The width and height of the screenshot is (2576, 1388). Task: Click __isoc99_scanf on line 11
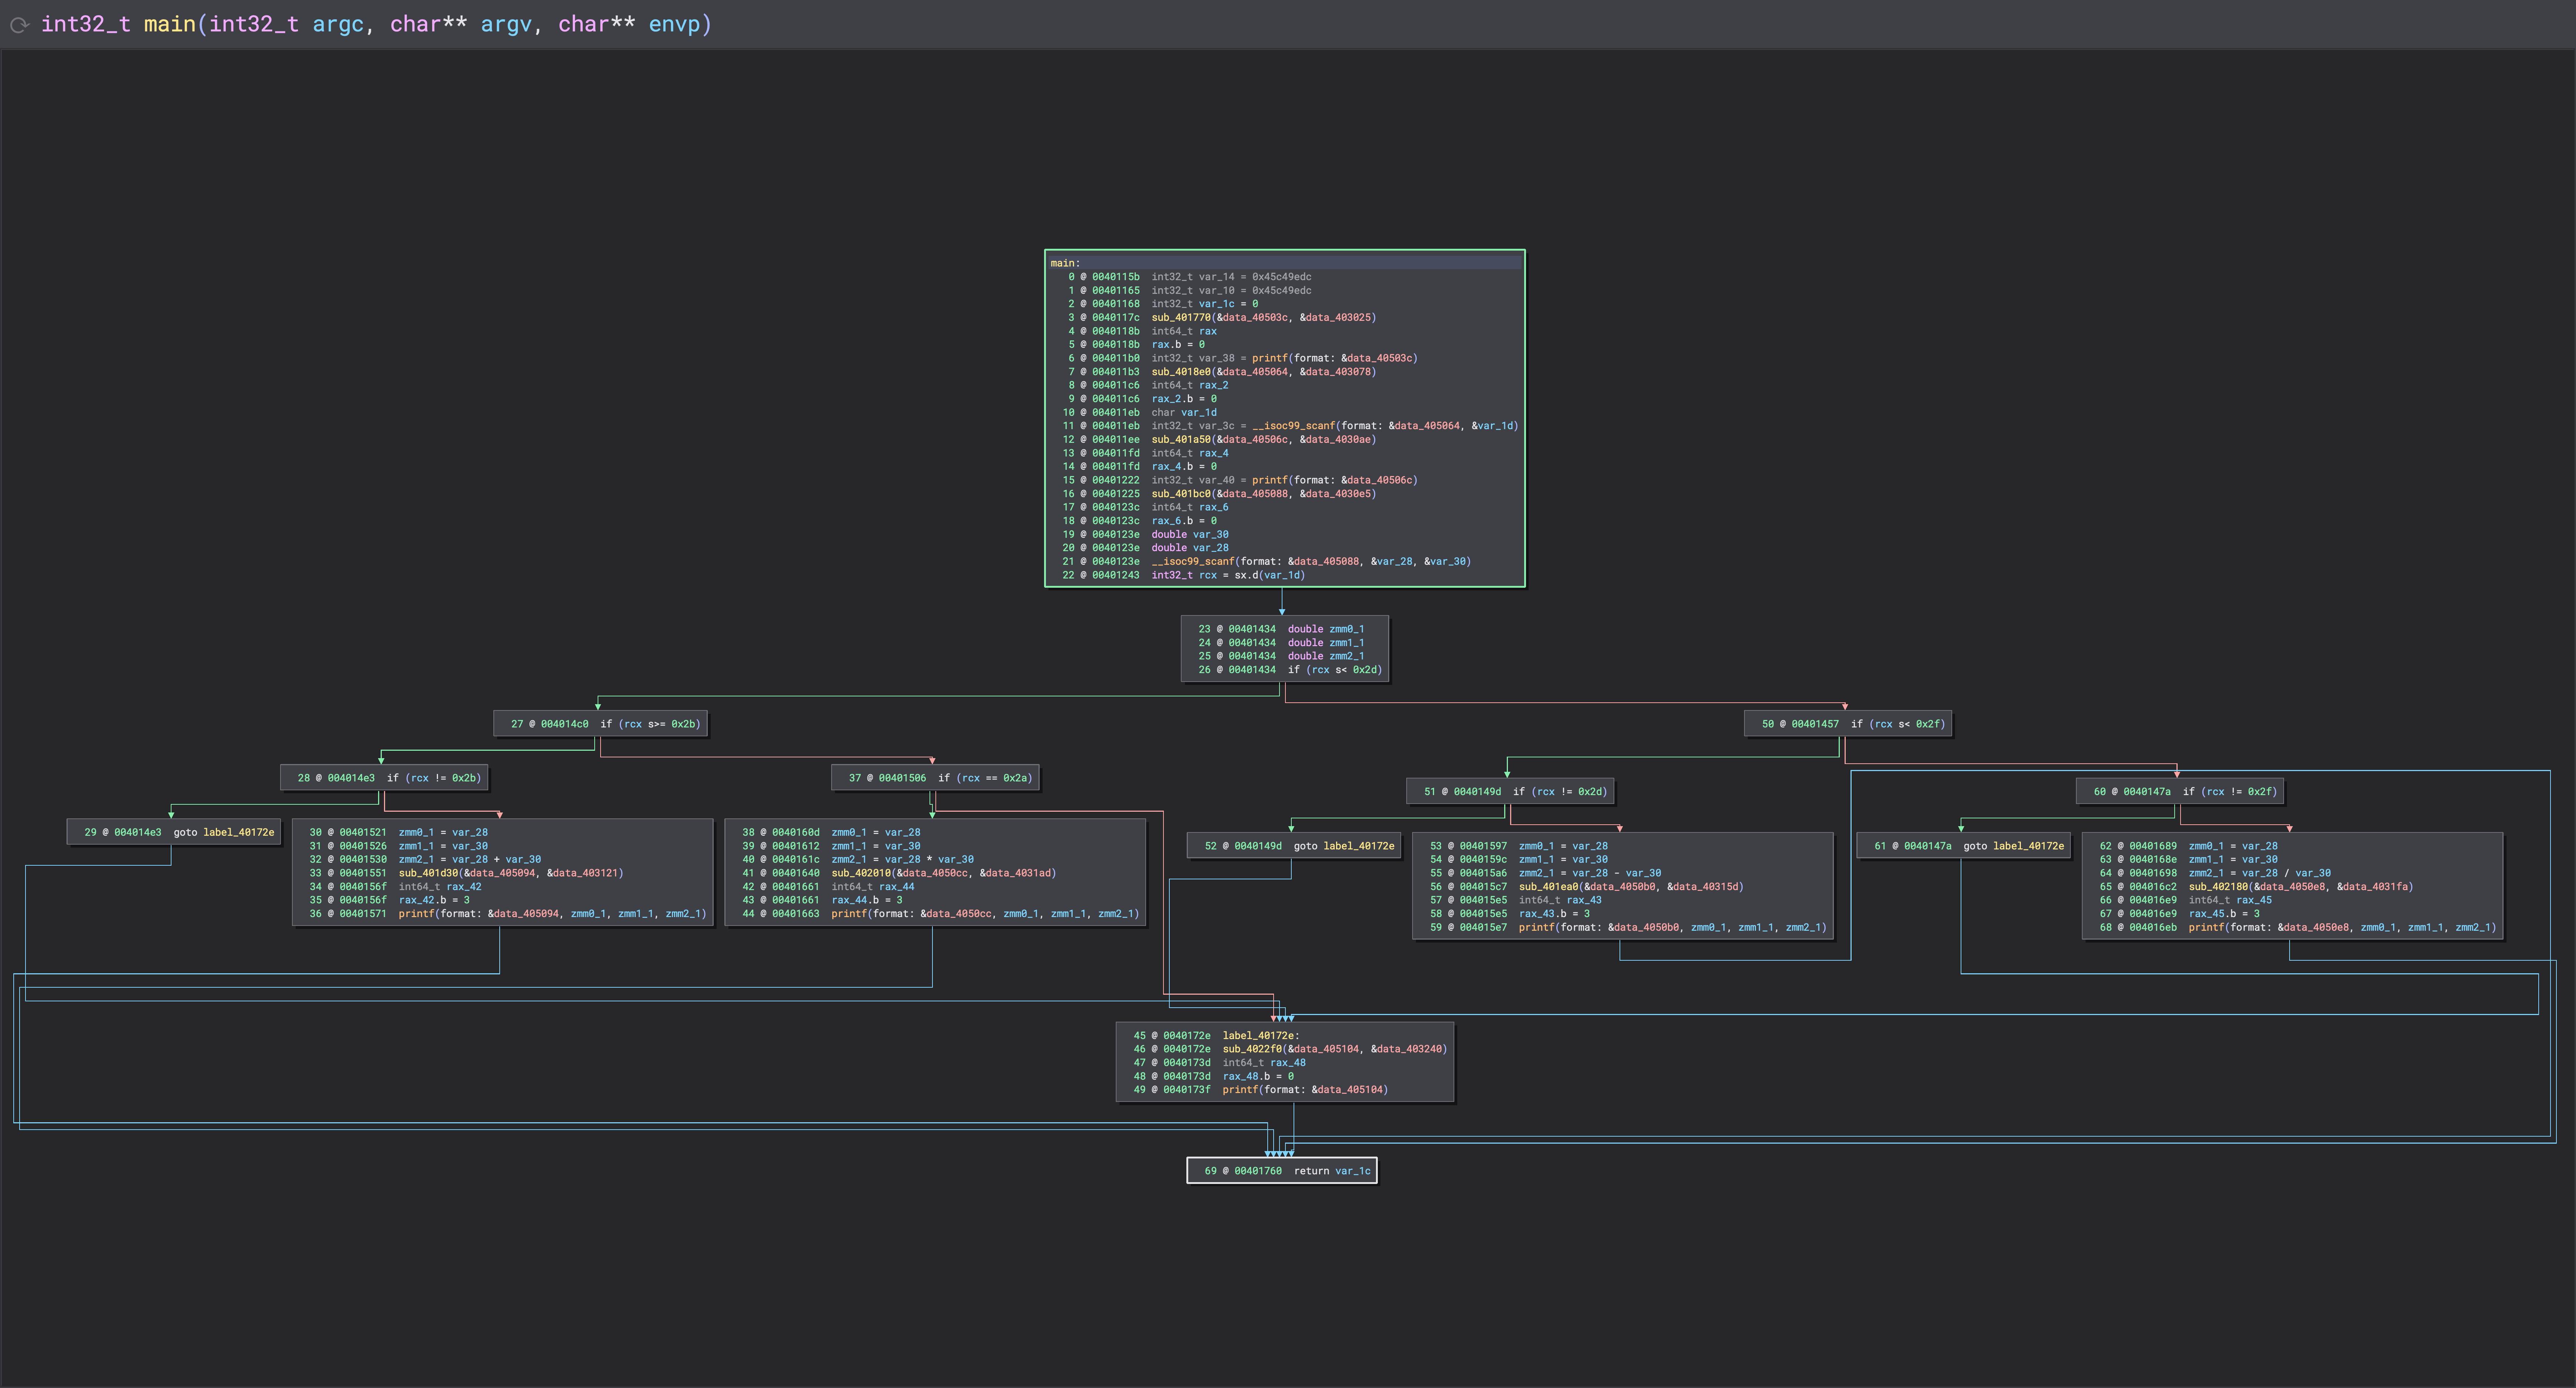coord(1293,426)
